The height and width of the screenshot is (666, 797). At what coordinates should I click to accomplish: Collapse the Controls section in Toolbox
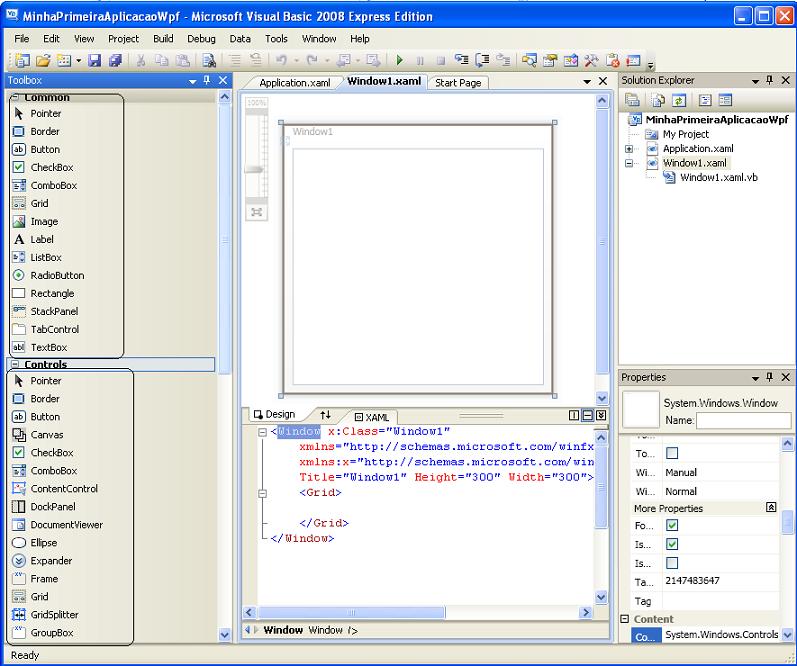coord(15,364)
